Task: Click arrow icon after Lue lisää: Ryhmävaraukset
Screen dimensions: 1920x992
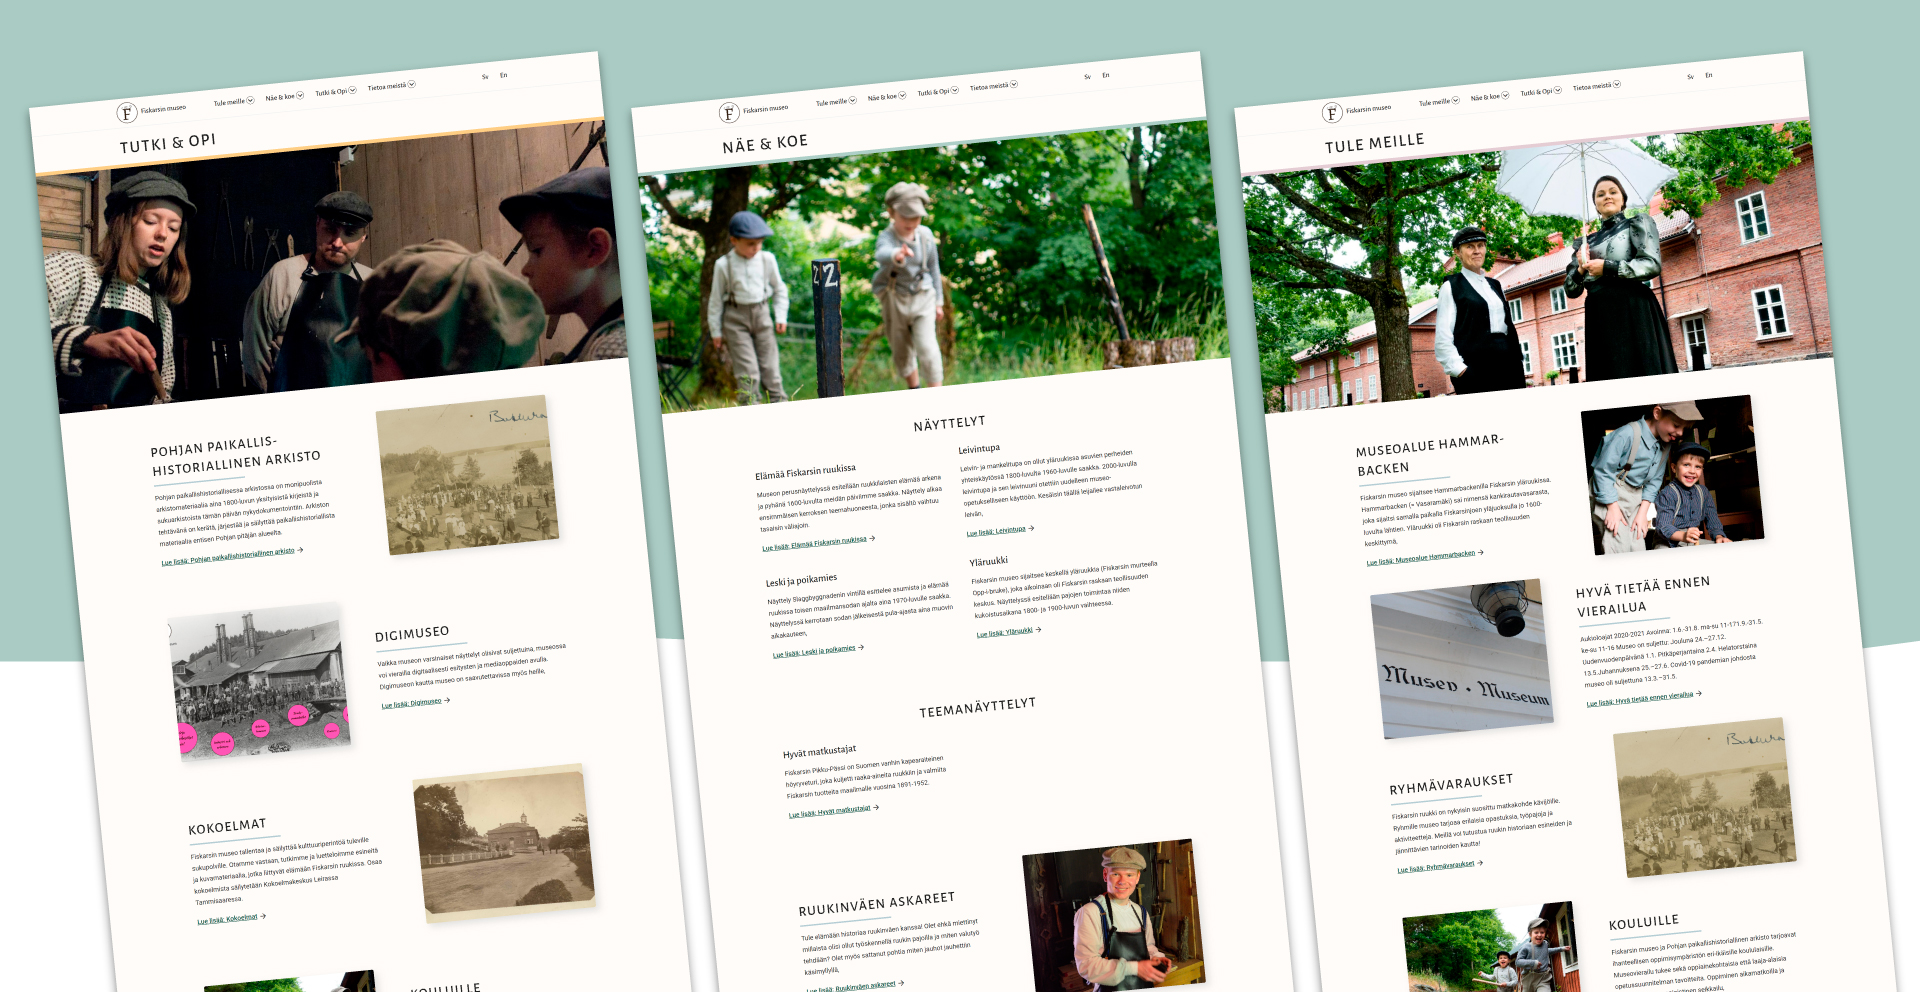Action: [1480, 862]
